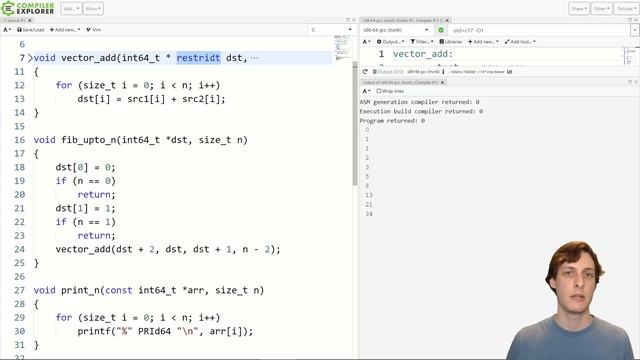
Task: Open the Other dropdown menu
Action: 601,9
